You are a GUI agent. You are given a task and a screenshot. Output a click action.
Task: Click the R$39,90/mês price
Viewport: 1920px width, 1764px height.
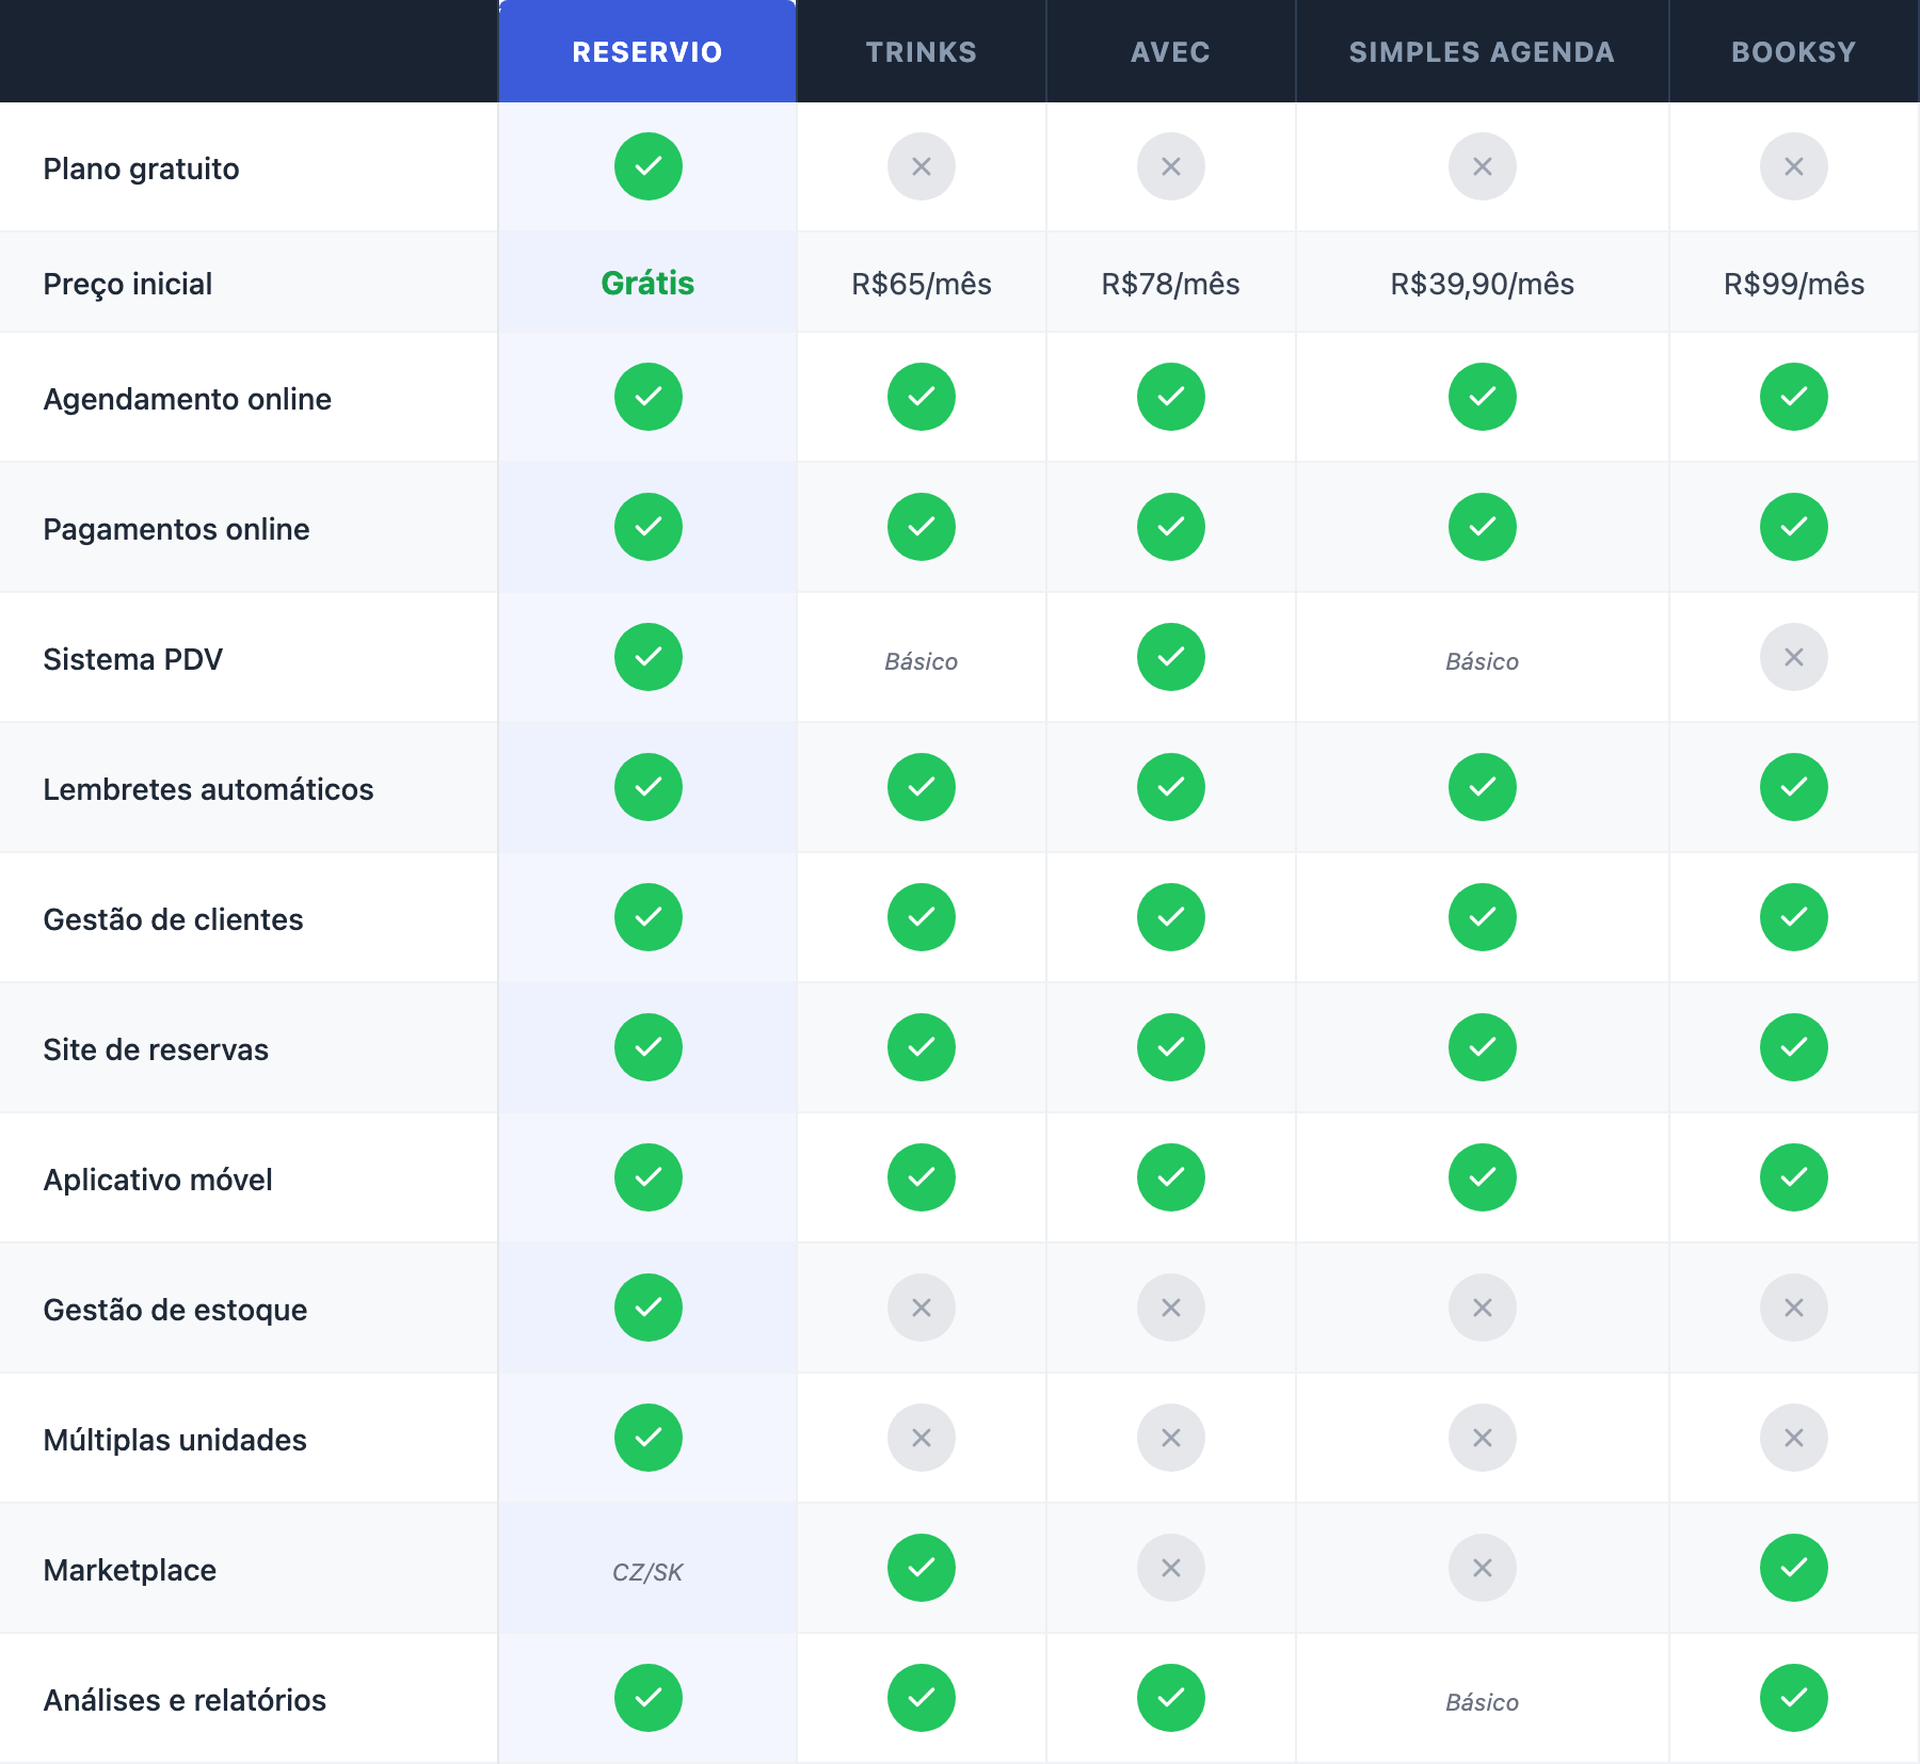click(1481, 284)
